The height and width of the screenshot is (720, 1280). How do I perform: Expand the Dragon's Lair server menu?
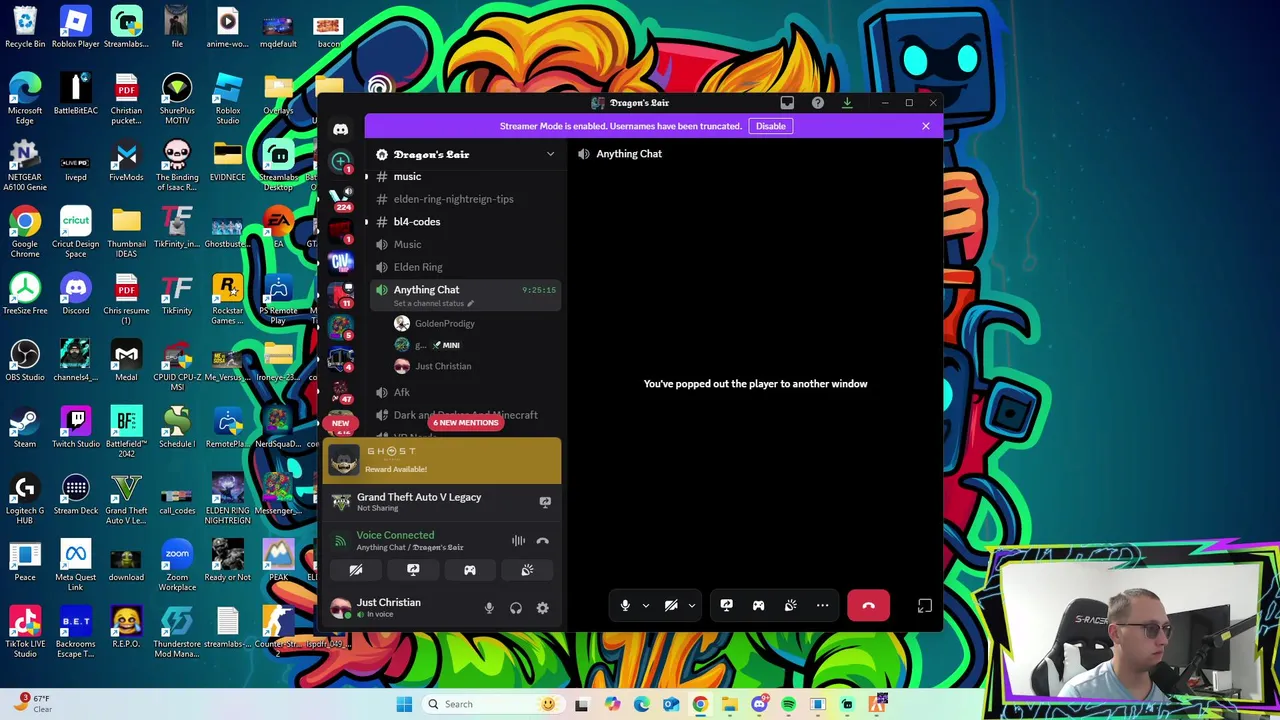464,155
